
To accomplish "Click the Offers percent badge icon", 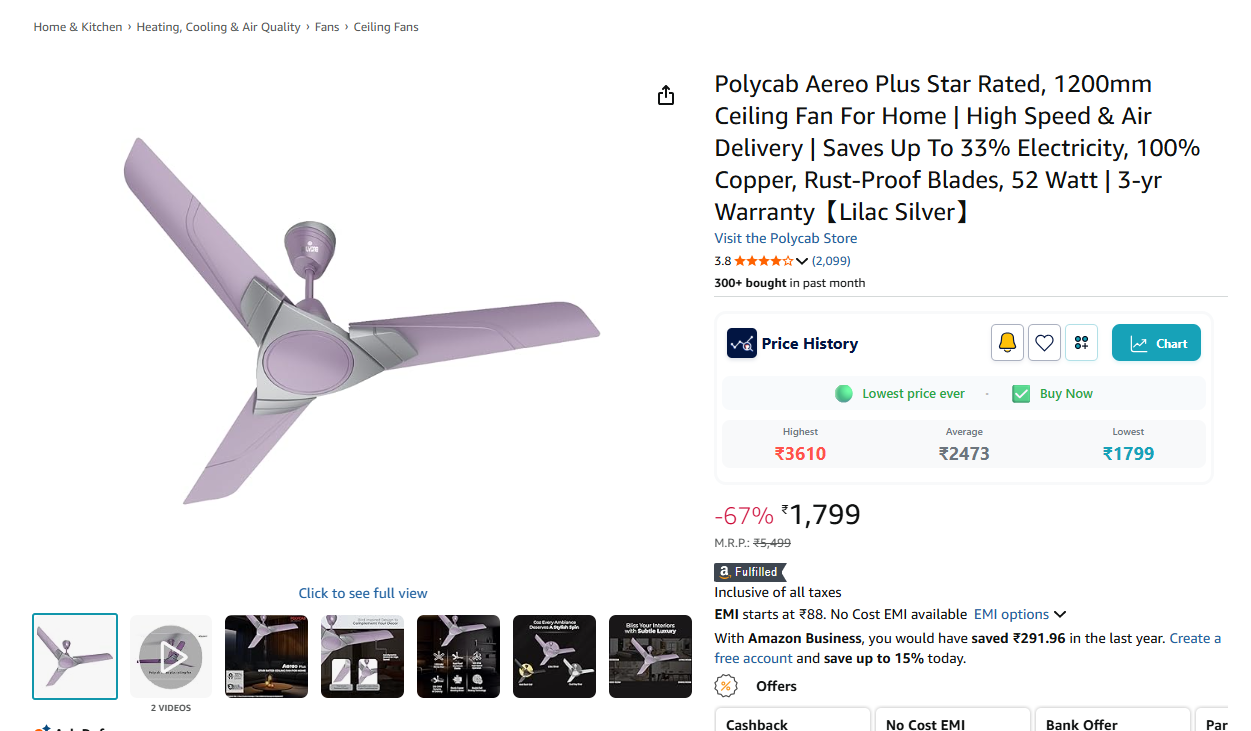I will point(727,686).
